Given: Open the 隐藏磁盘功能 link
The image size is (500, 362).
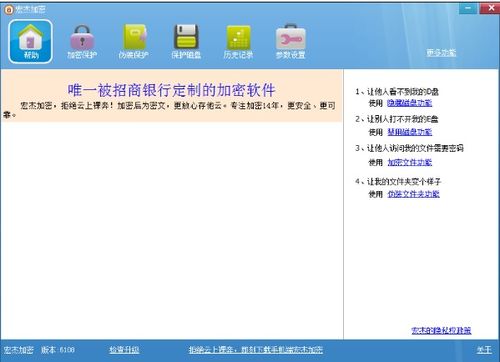Looking at the screenshot, I should [x=410, y=103].
